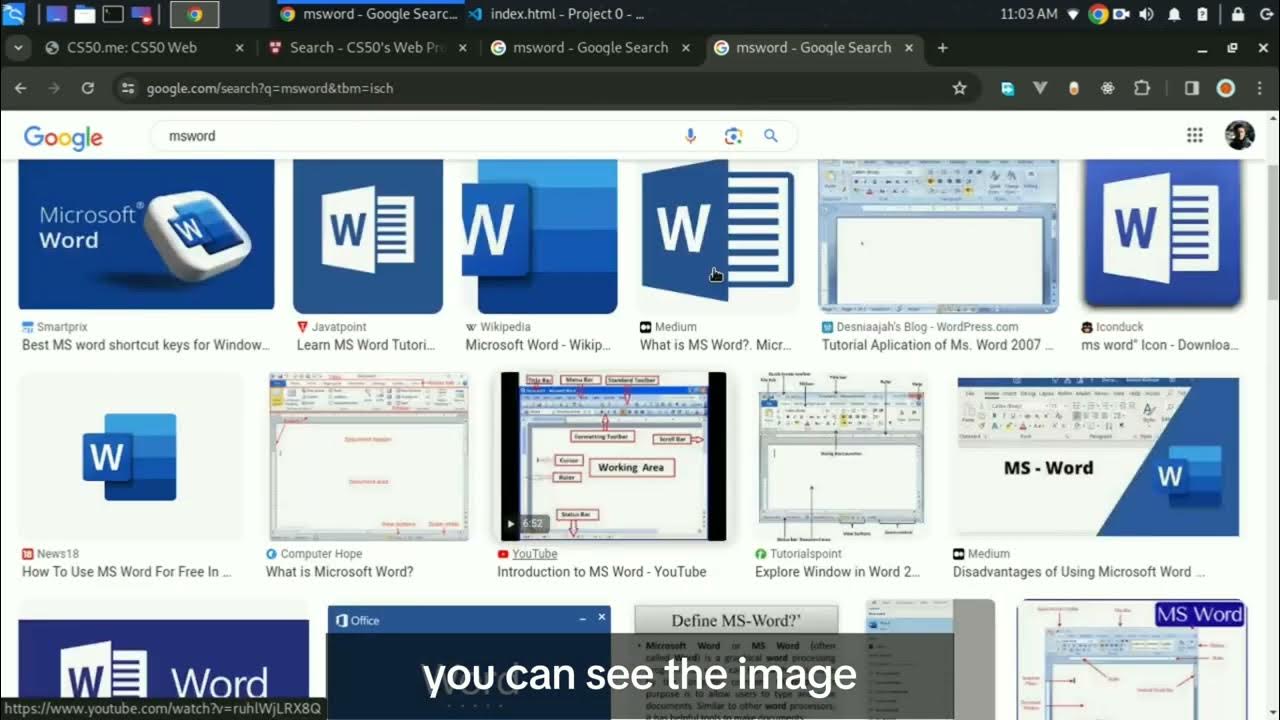The image size is (1280, 720).
Task: Click 'Tutorial Aplication of Ms. Word 2007' link
Action: coord(938,345)
